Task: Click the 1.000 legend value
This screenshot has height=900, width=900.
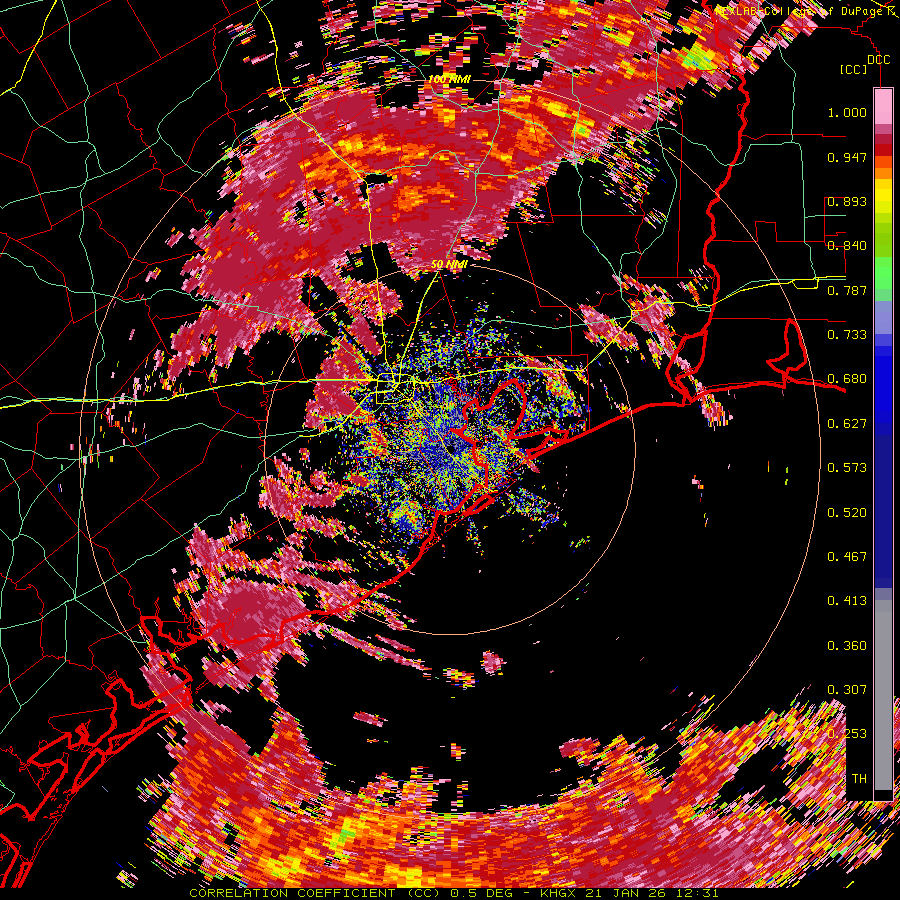Action: [x=847, y=112]
